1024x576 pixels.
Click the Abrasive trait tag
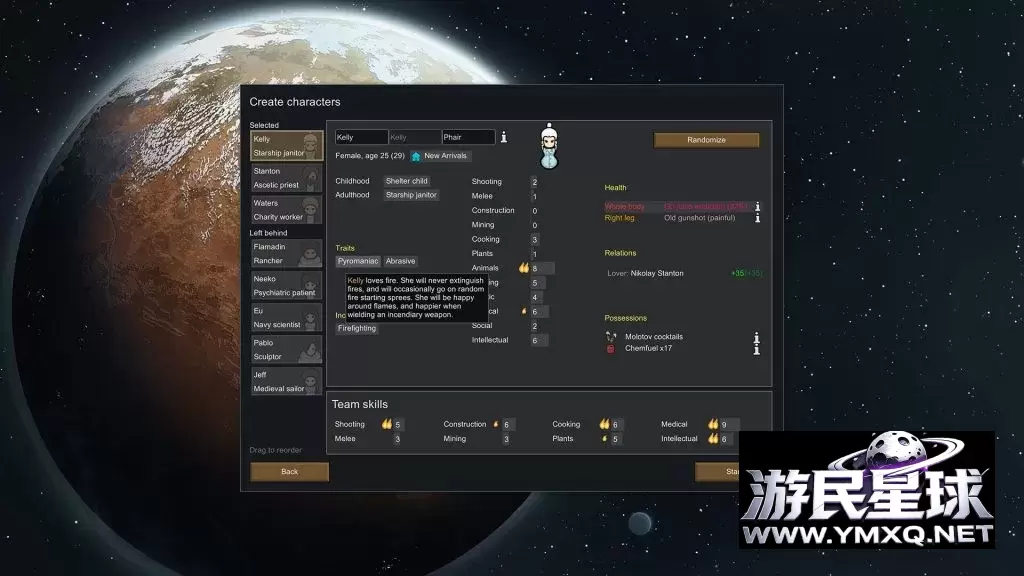(x=400, y=261)
